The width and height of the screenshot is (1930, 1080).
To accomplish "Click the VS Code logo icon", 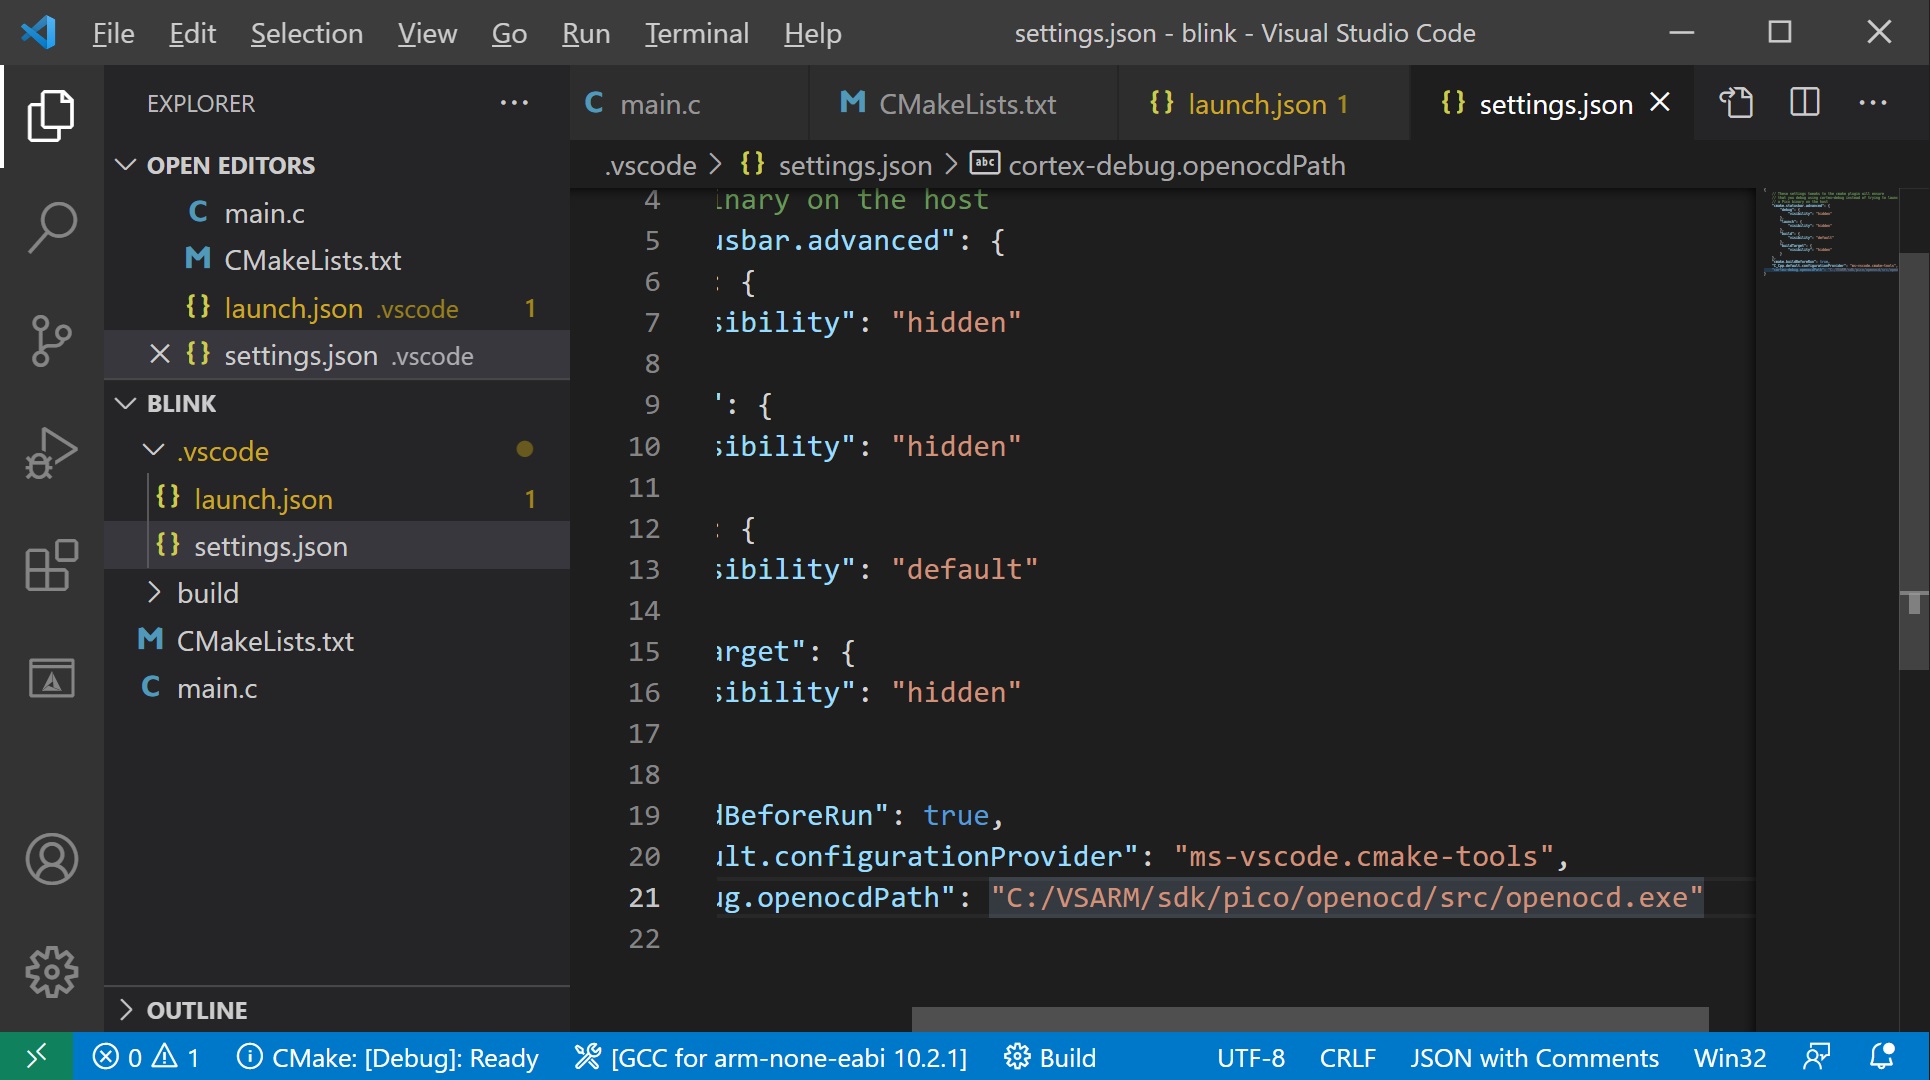I will 38,32.
